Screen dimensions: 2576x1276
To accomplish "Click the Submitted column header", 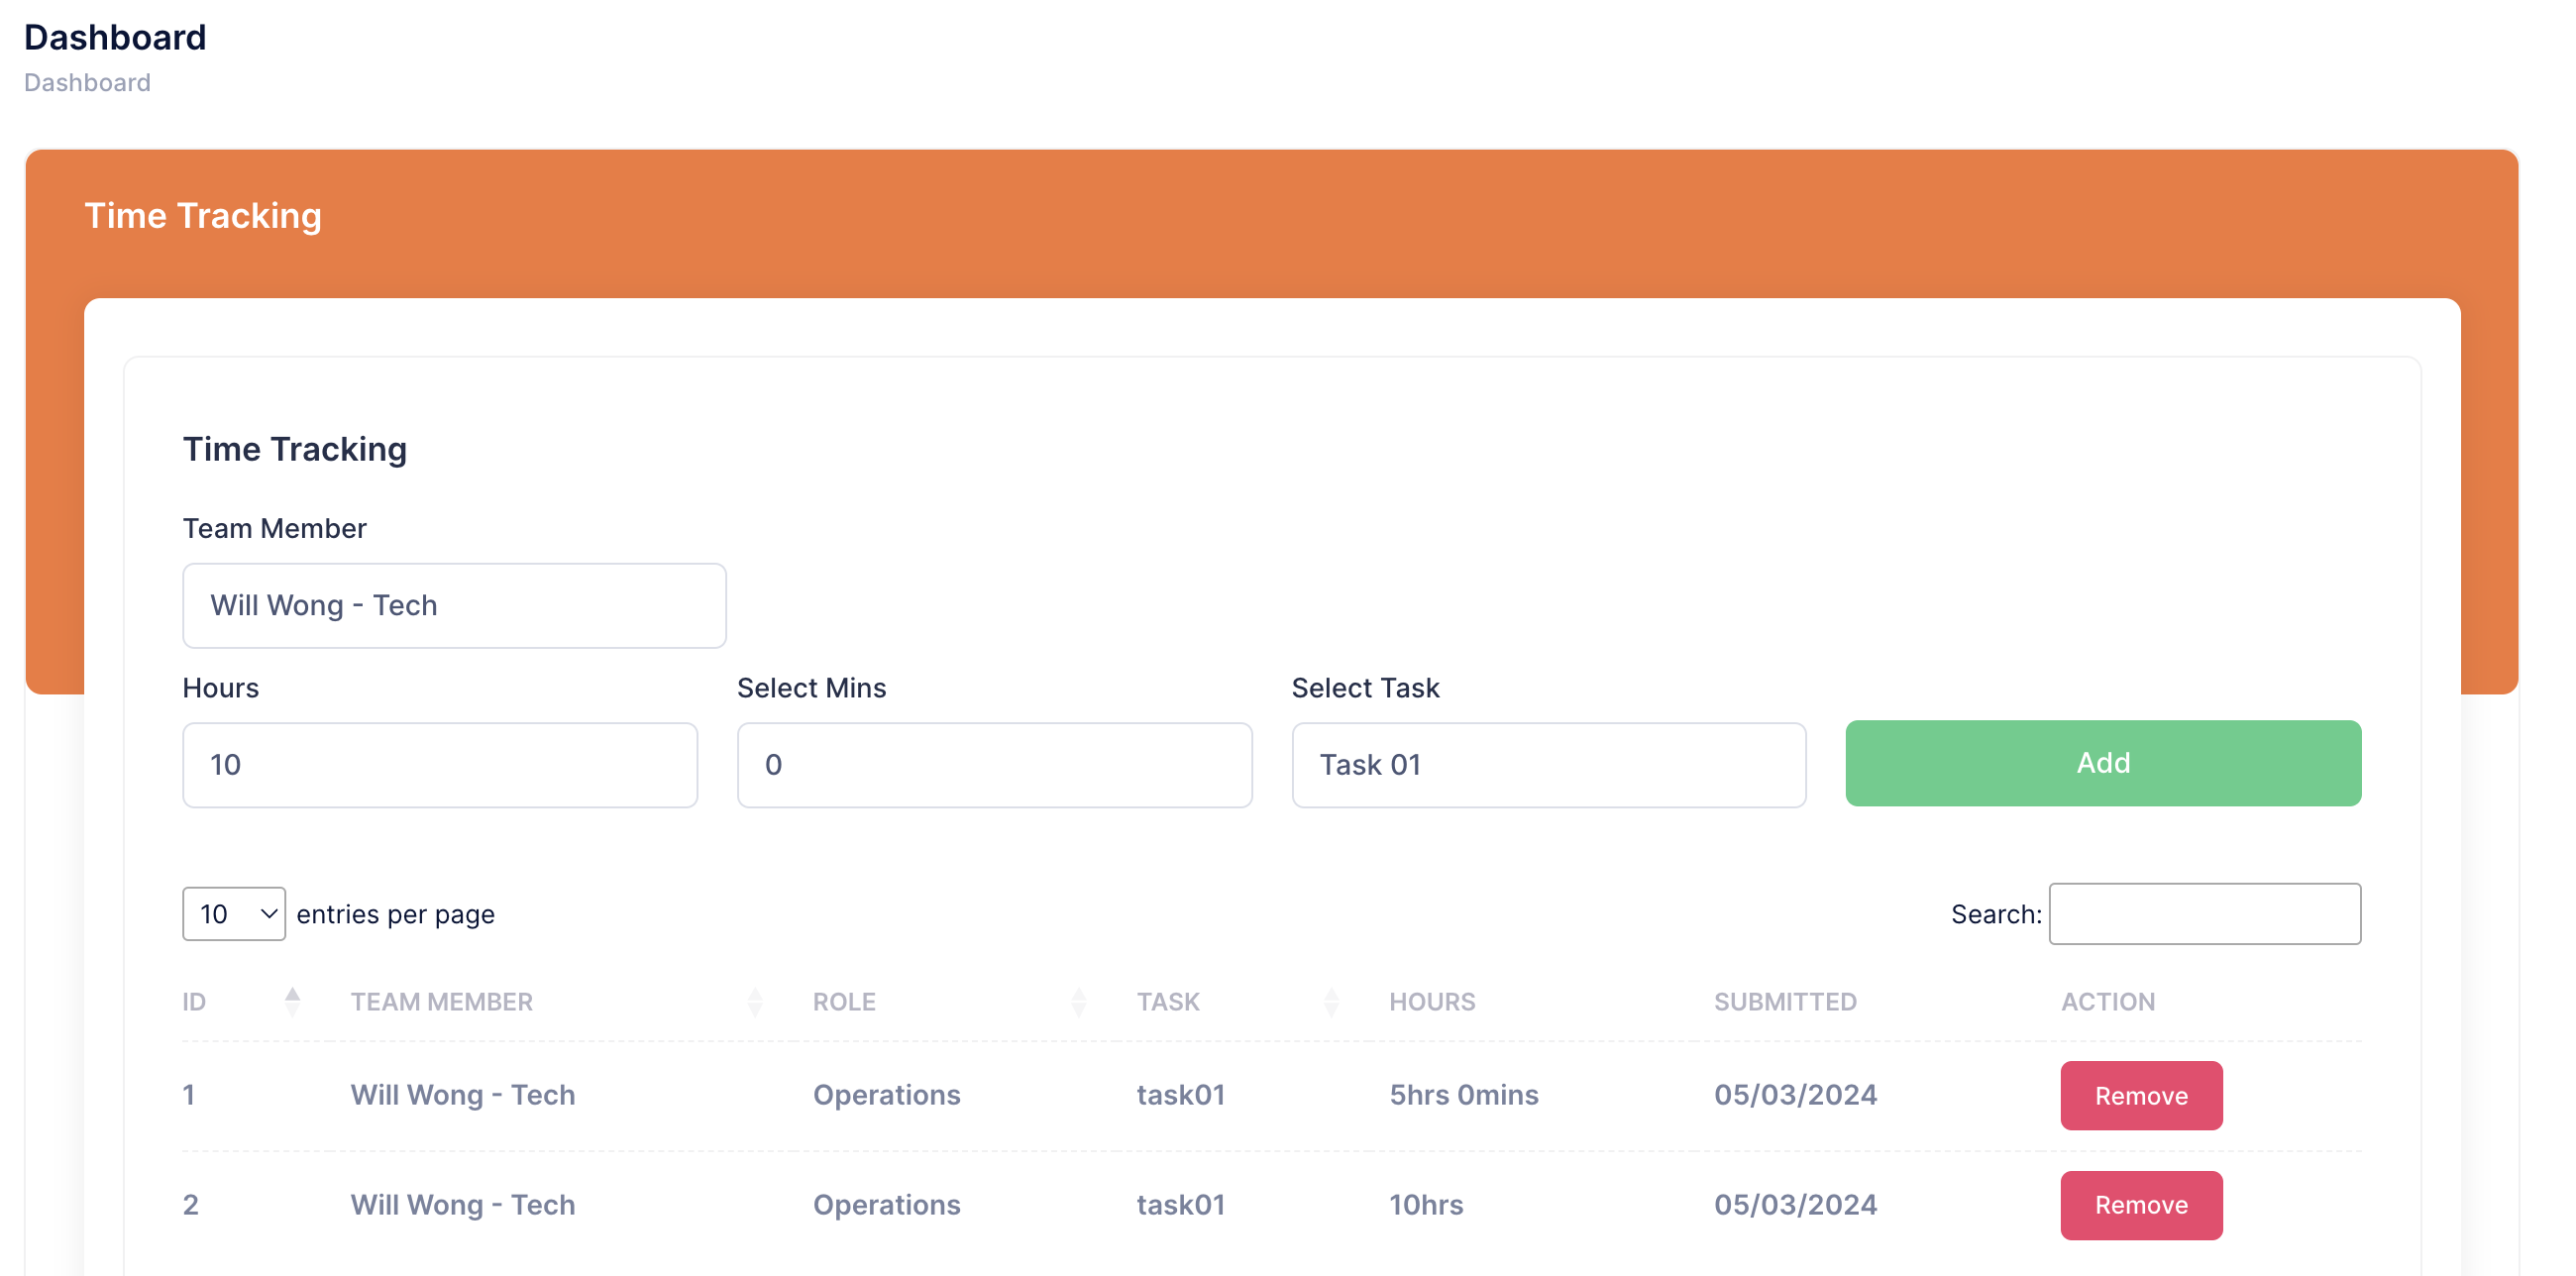I will tap(1786, 1001).
